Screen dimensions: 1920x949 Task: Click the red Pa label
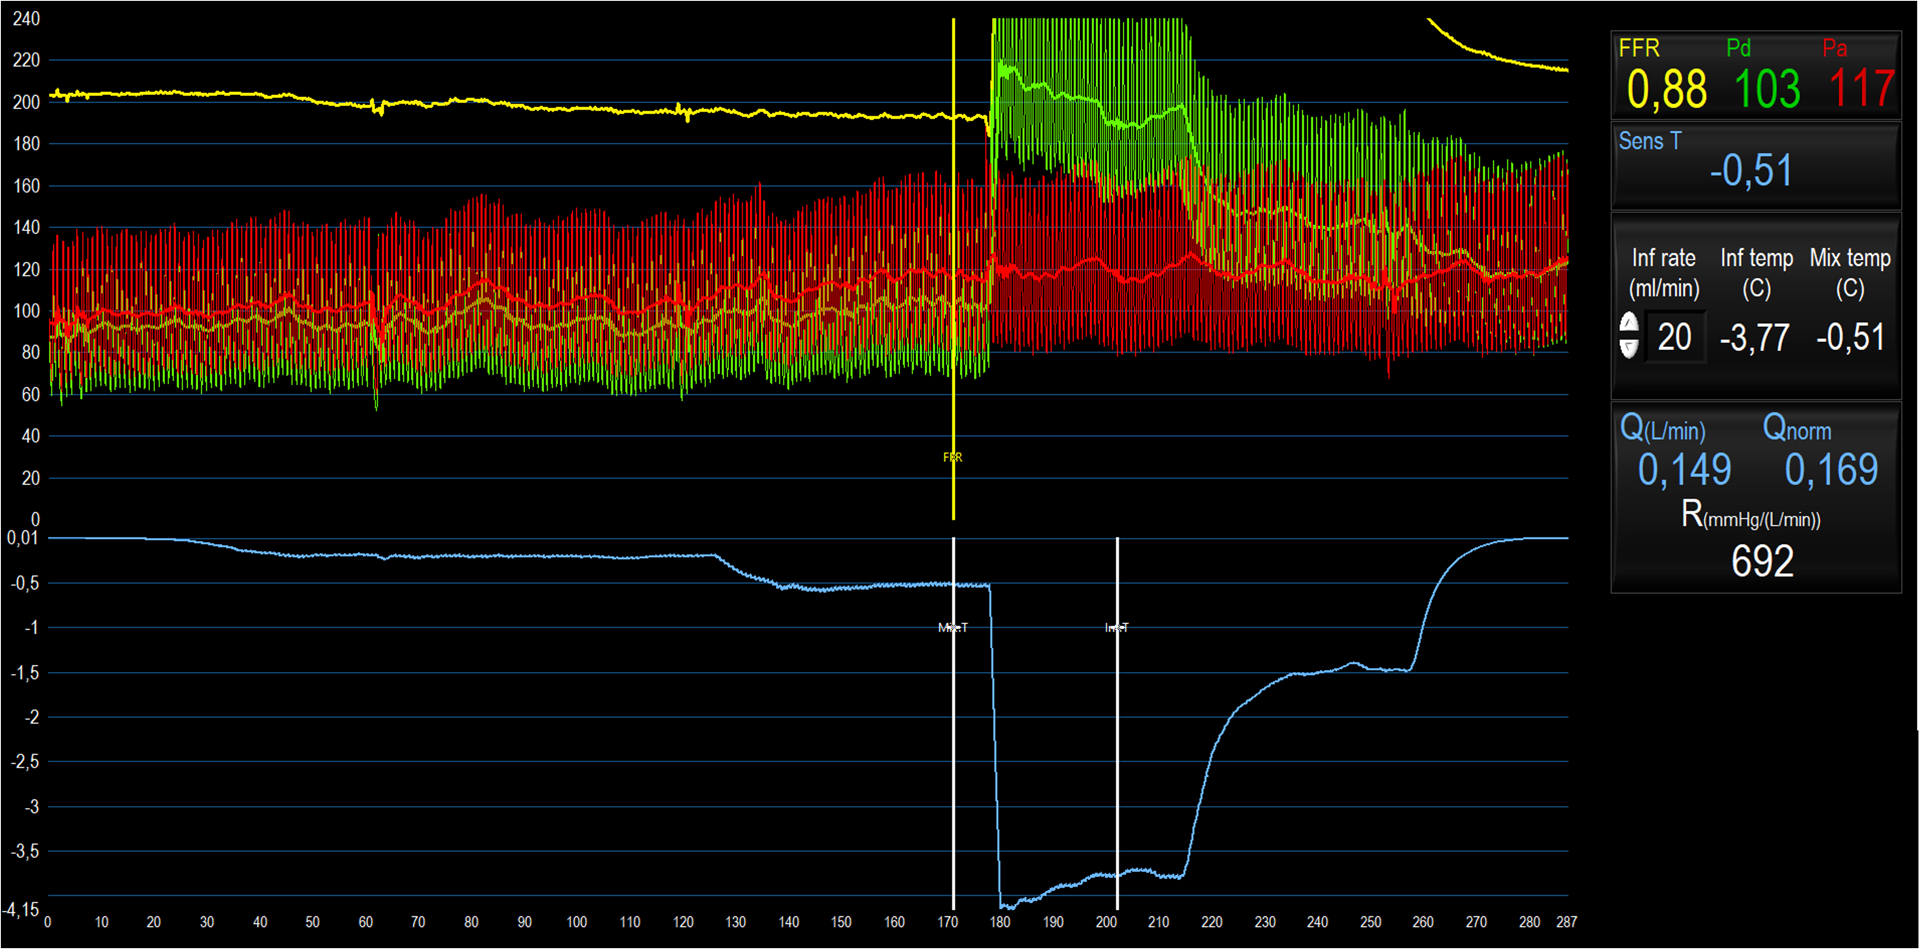(x=1834, y=48)
